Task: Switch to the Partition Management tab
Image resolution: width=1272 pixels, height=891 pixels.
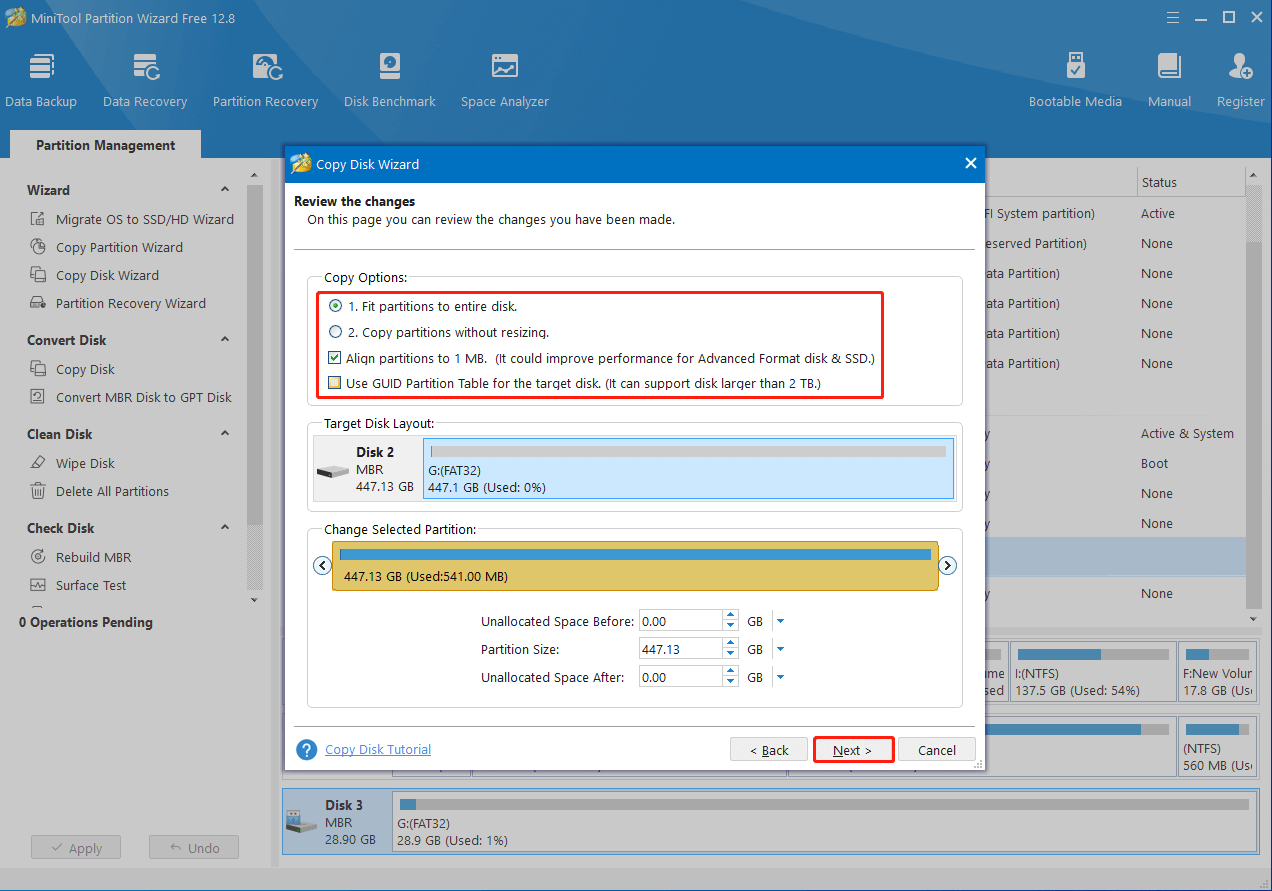Action: click(x=105, y=145)
